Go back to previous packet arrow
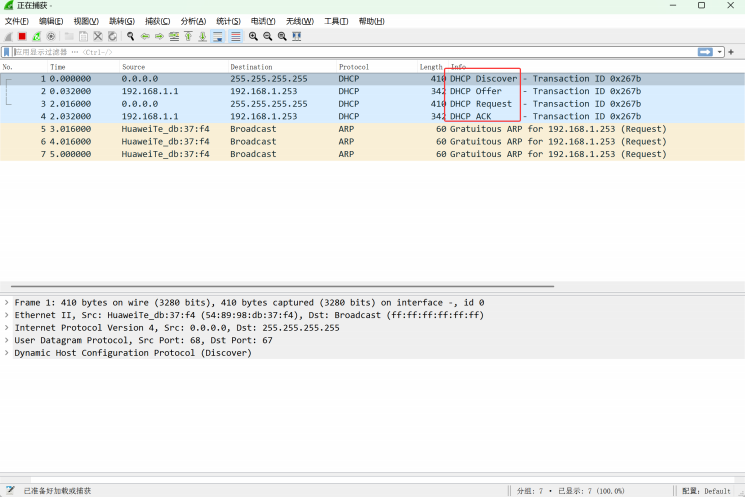 pyautogui.click(x=145, y=37)
